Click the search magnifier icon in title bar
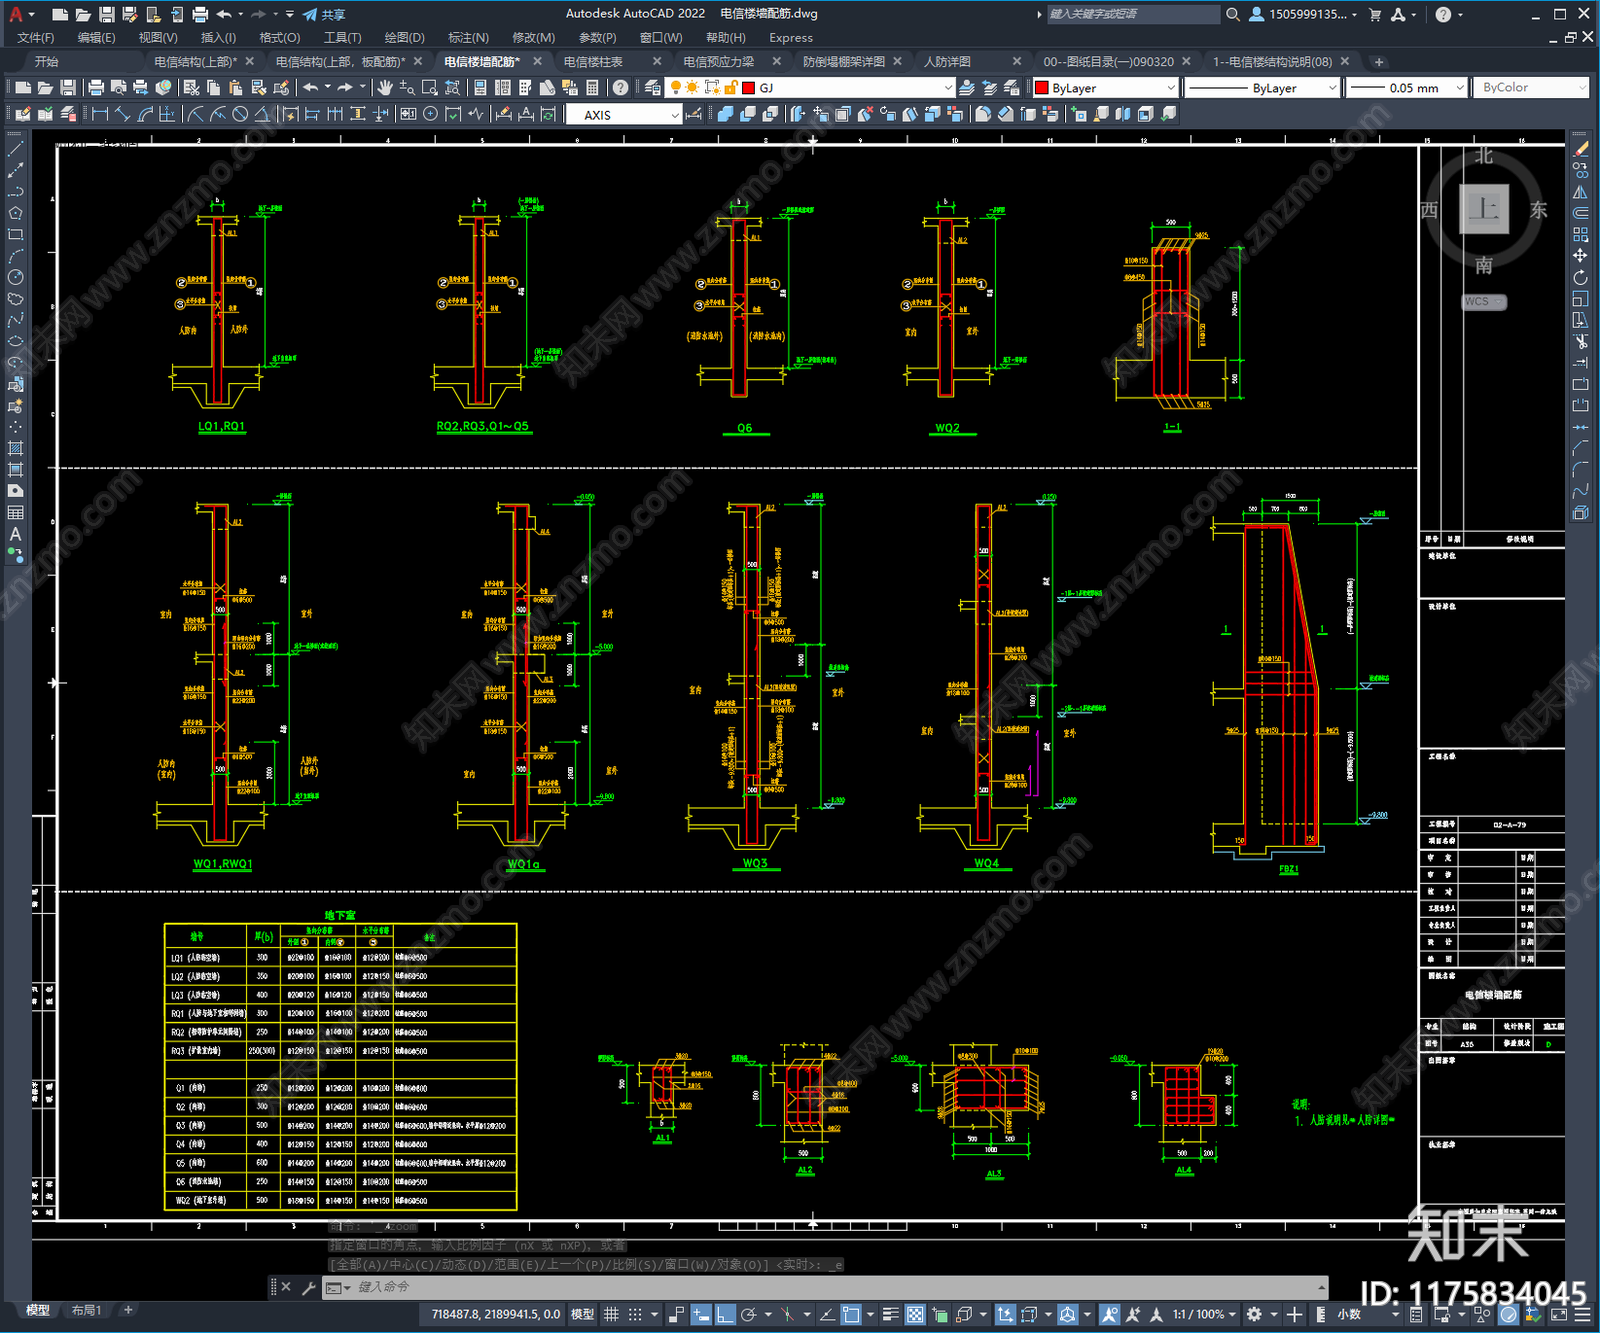Image resolution: width=1600 pixels, height=1333 pixels. 1233,14
